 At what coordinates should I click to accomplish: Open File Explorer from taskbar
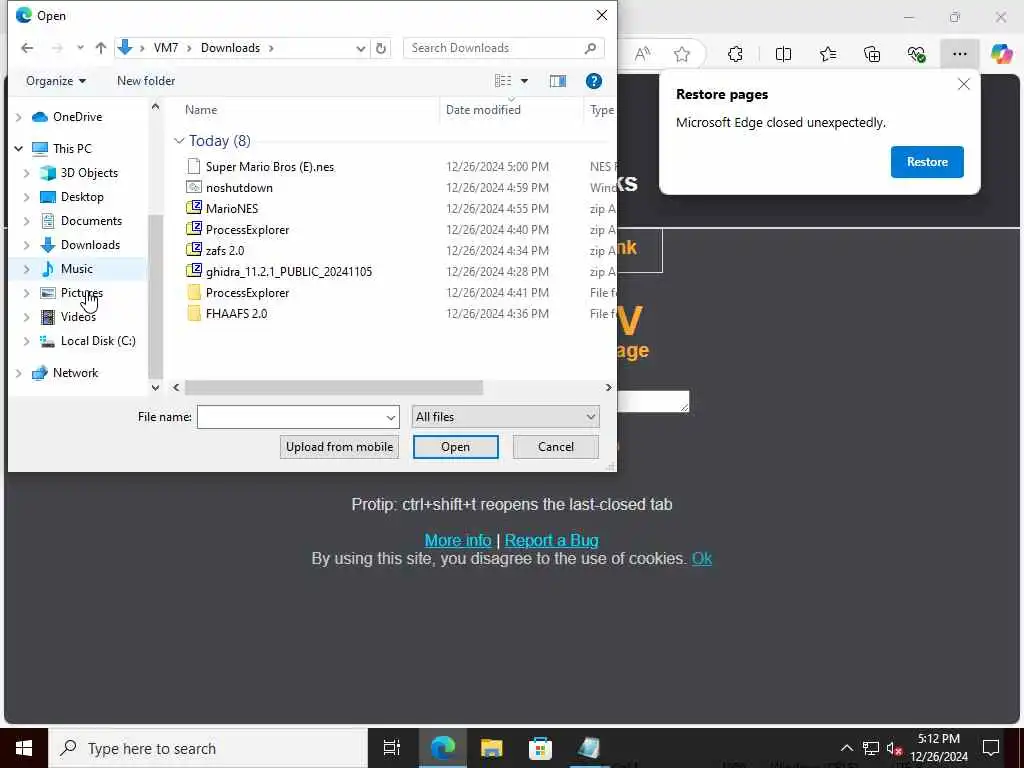[x=491, y=748]
